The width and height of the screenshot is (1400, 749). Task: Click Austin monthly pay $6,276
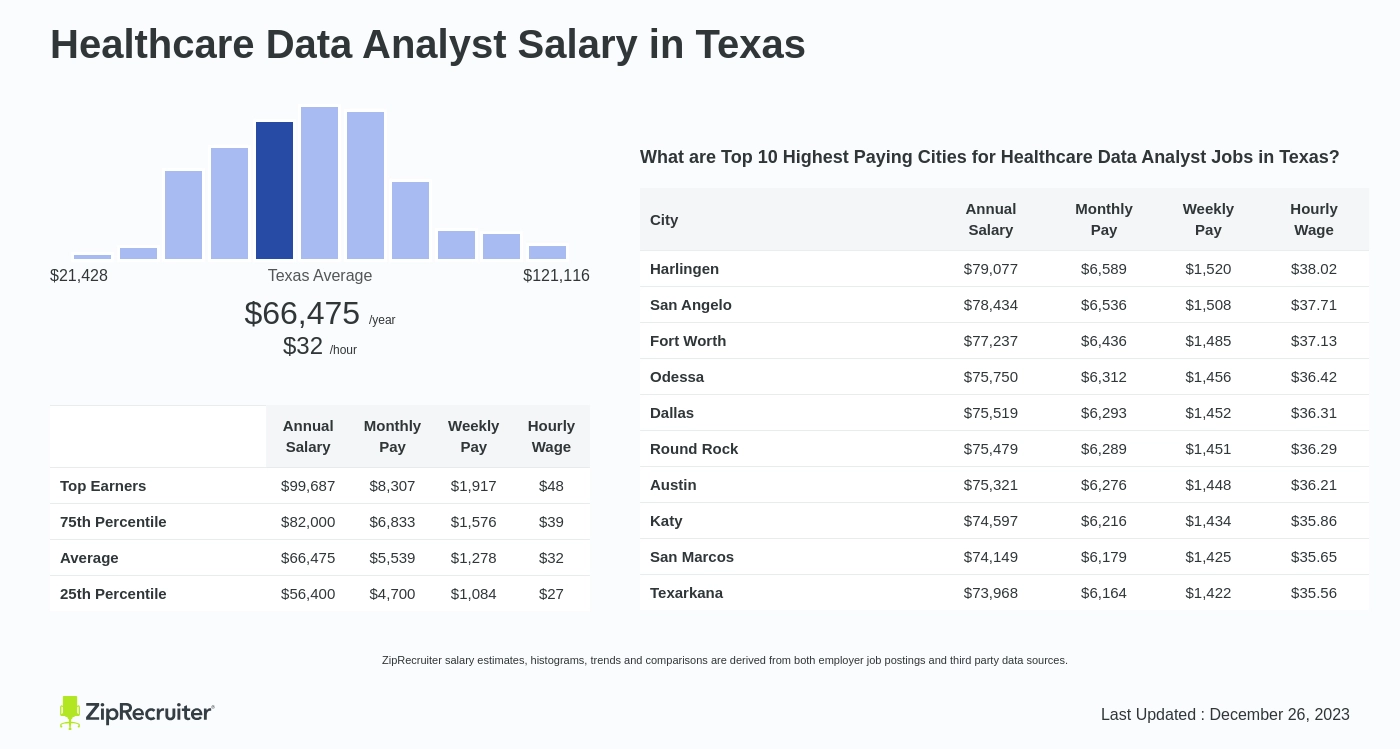[1104, 484]
